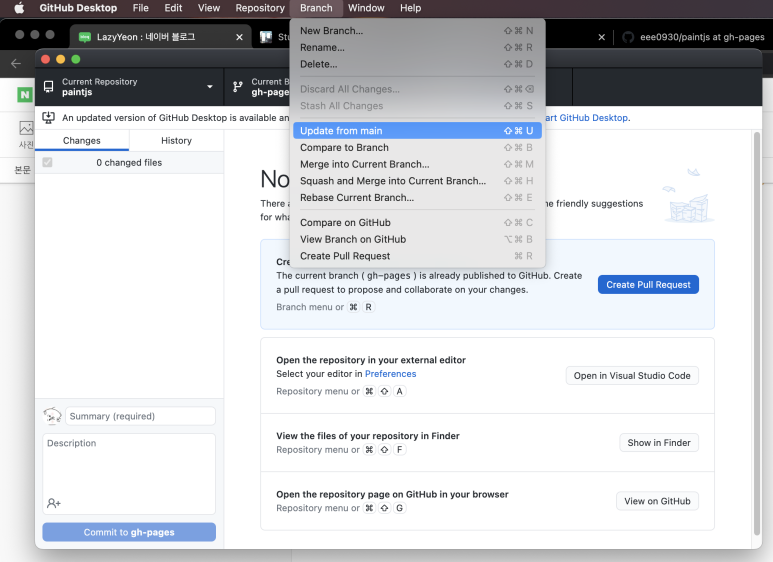
Task: Click the LazyYeon tab blog favicon
Action: [85, 37]
